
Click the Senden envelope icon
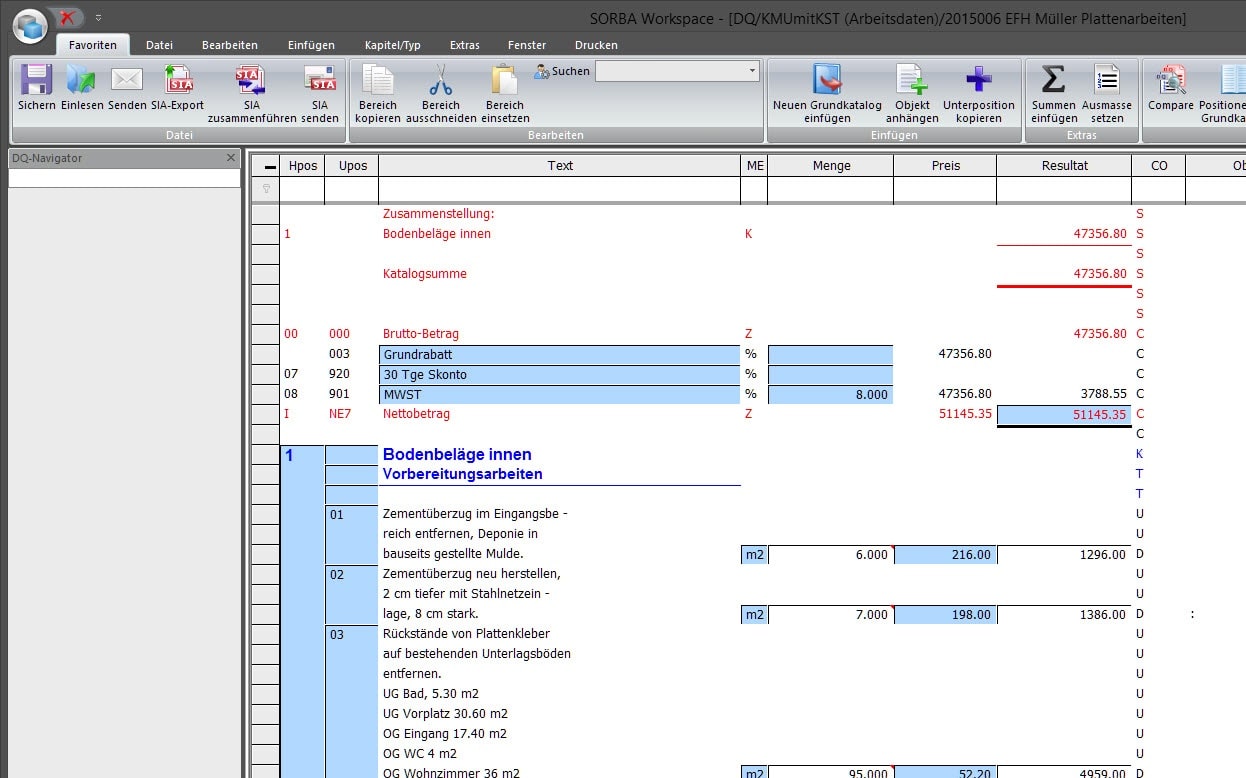[x=126, y=80]
